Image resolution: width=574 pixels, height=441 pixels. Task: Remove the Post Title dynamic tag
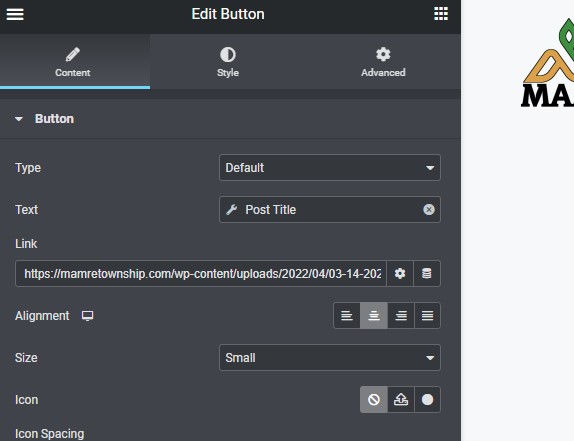pyautogui.click(x=429, y=210)
